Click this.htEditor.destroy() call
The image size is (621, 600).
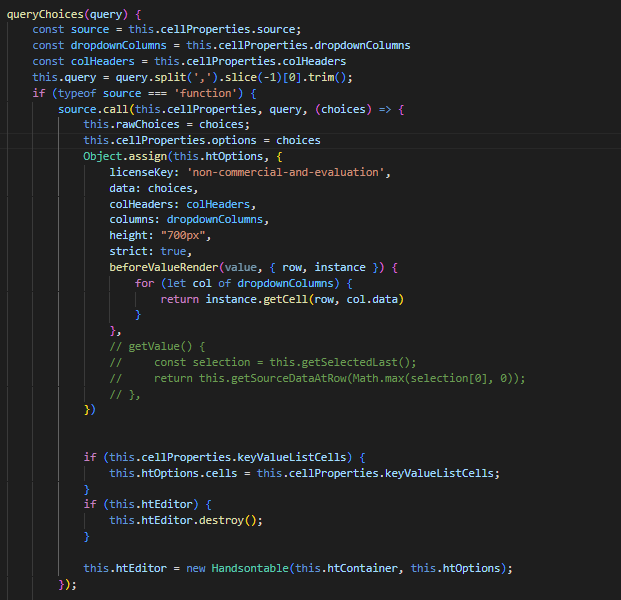(186, 520)
